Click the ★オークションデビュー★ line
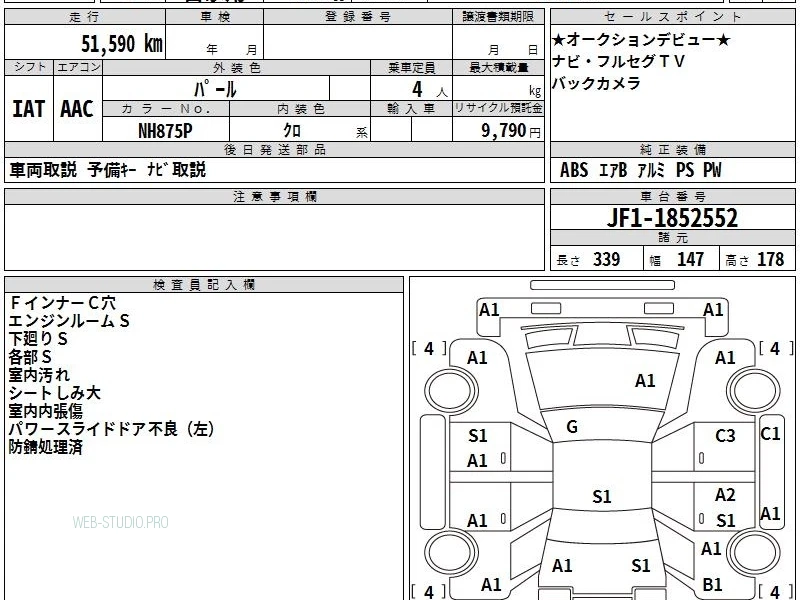Image resolution: width=800 pixels, height=600 pixels. (x=641, y=40)
